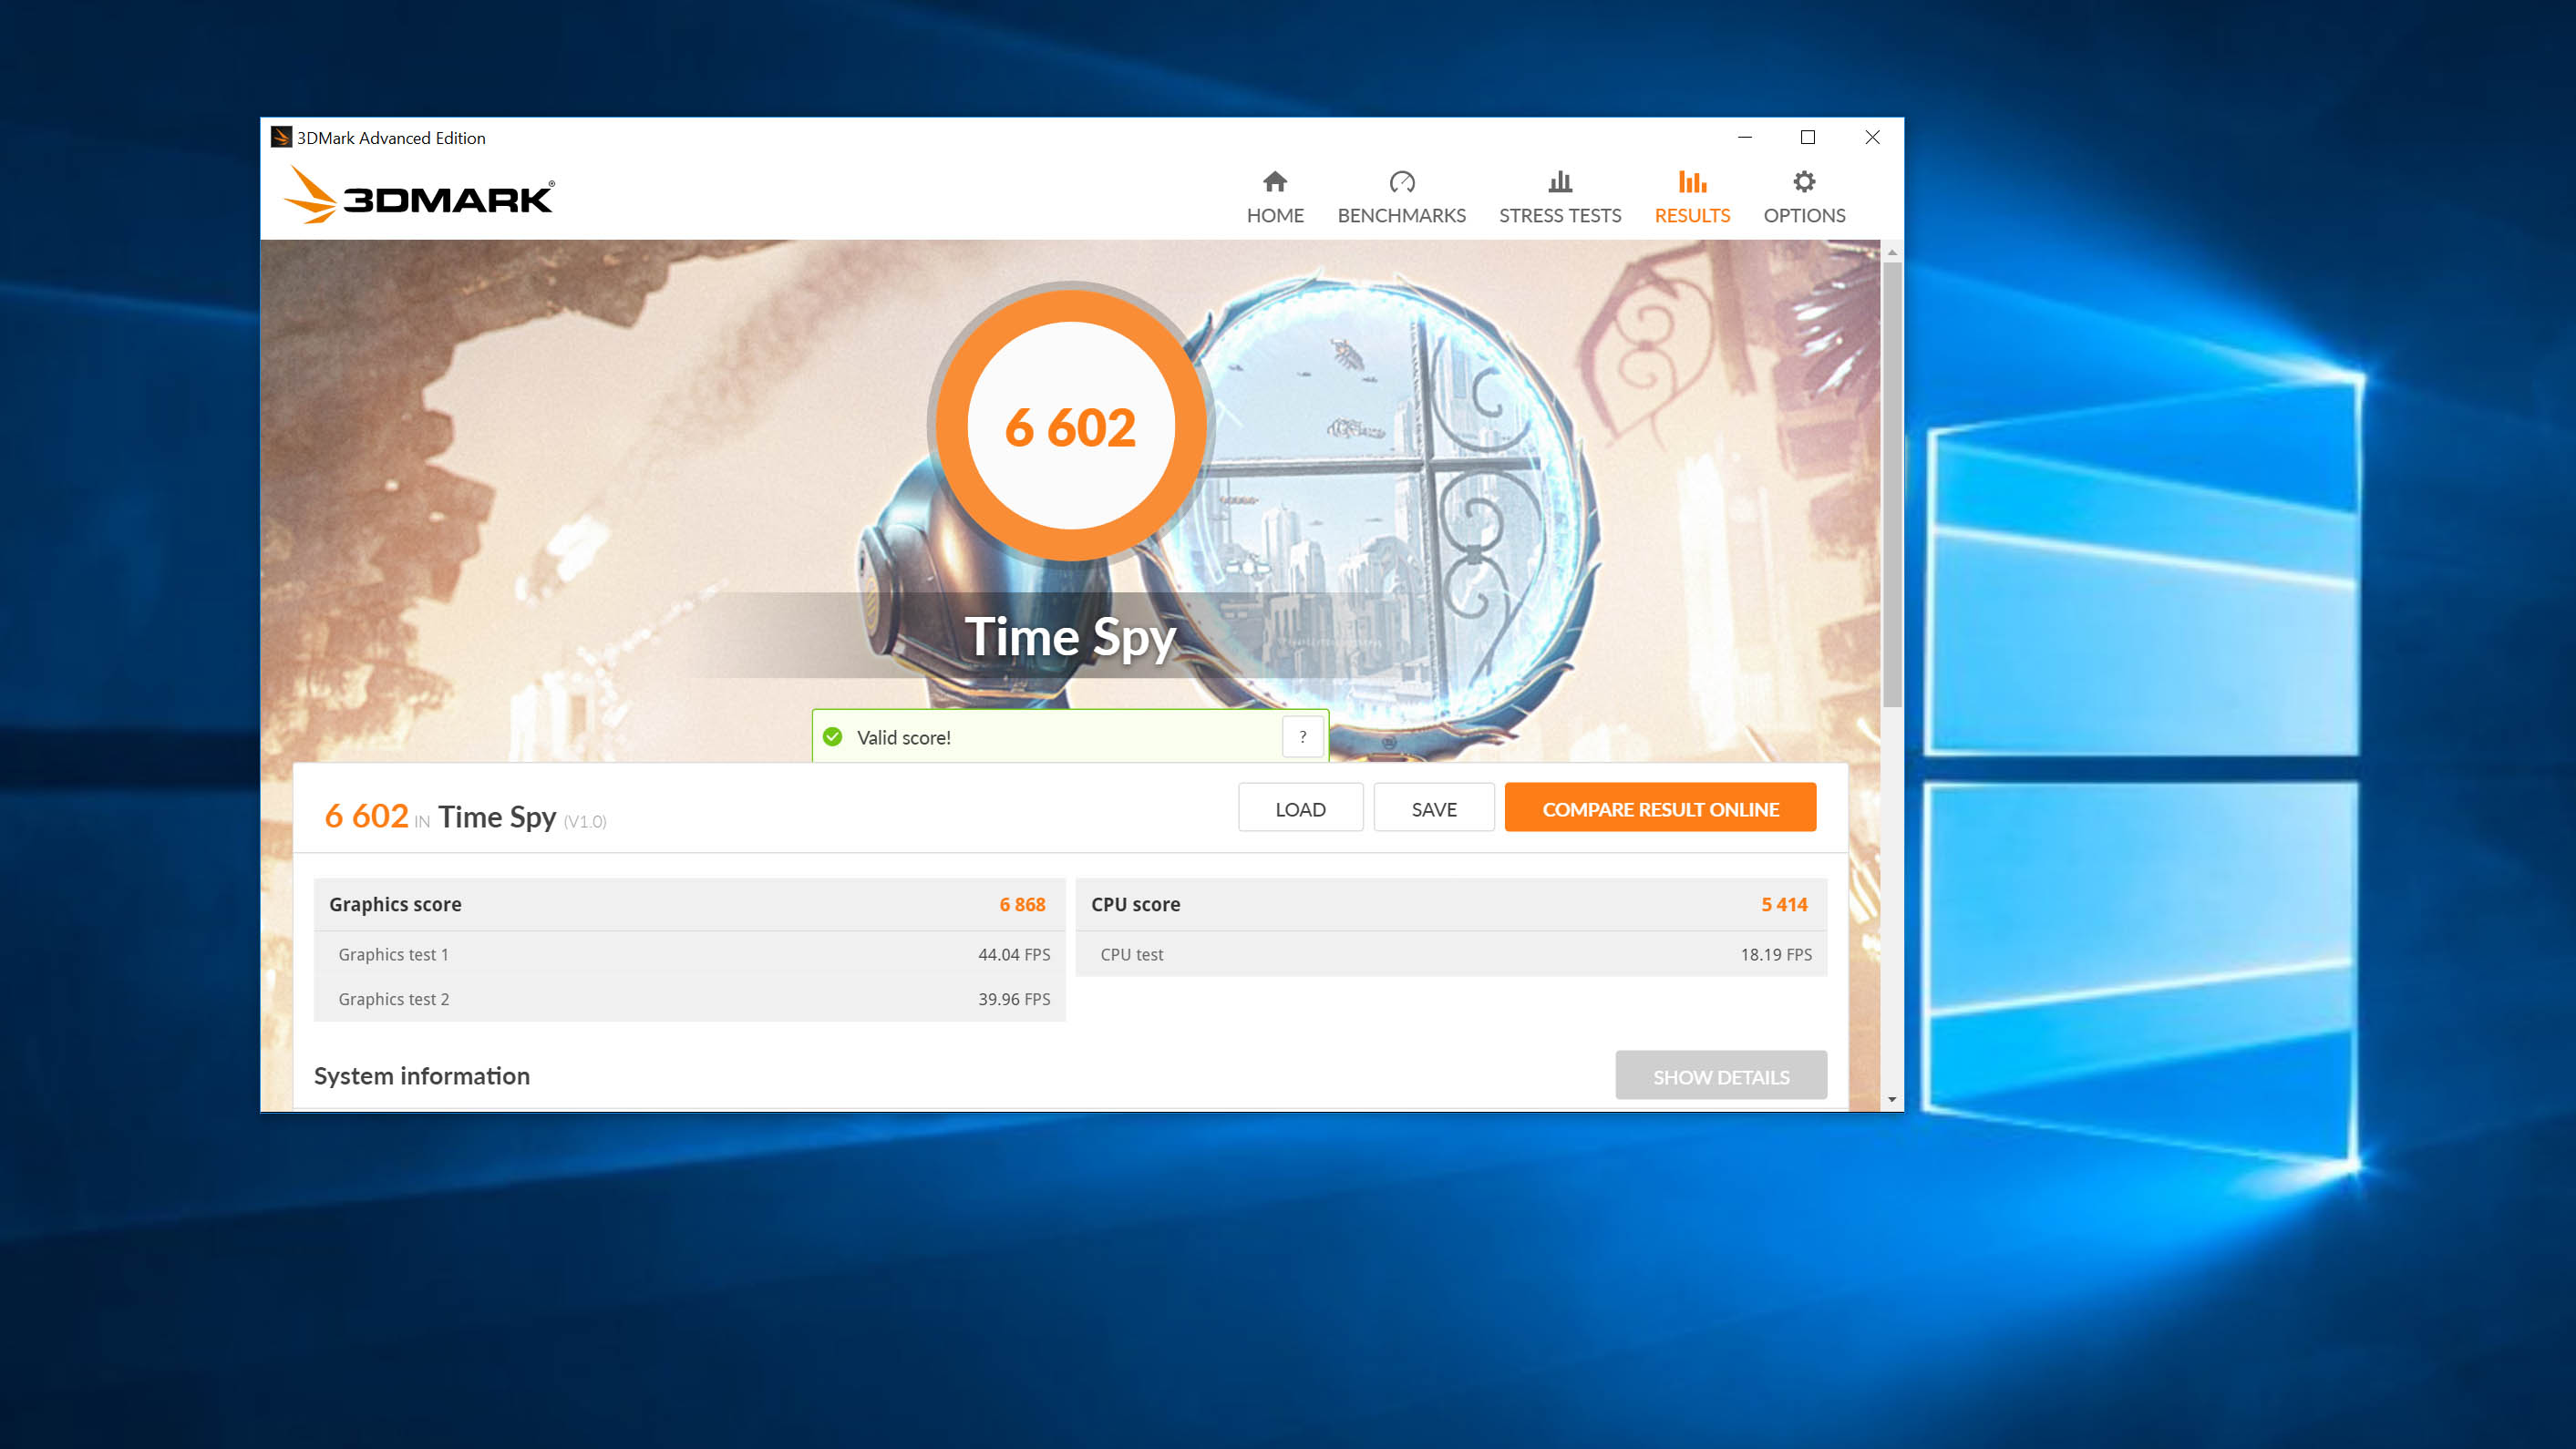Click the Benchmarks gauge icon
Viewport: 2576px width, 1449px height.
[x=1402, y=181]
